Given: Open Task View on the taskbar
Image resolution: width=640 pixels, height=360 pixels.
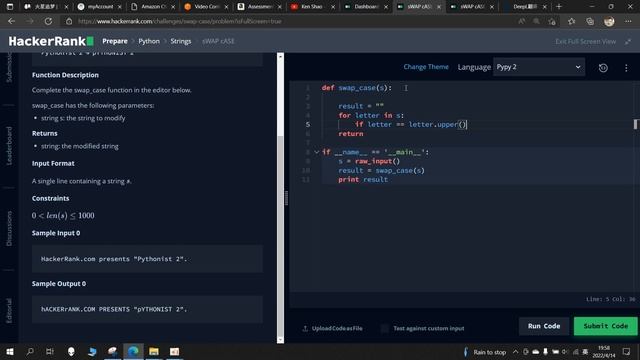Looking at the screenshot, I should click(50, 351).
